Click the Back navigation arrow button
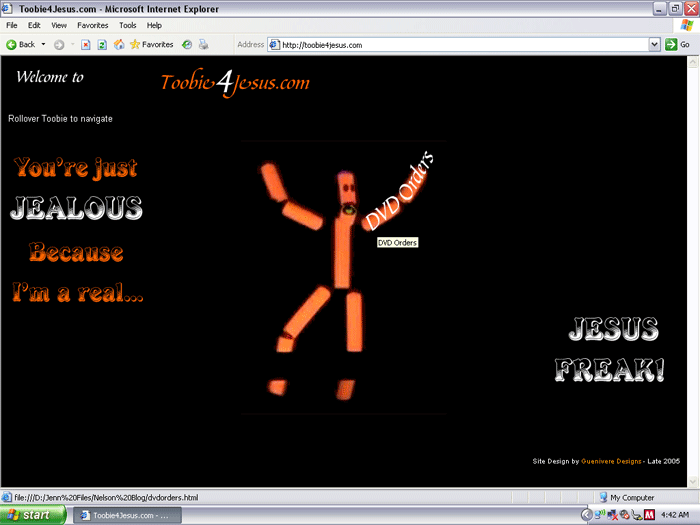 coord(21,45)
